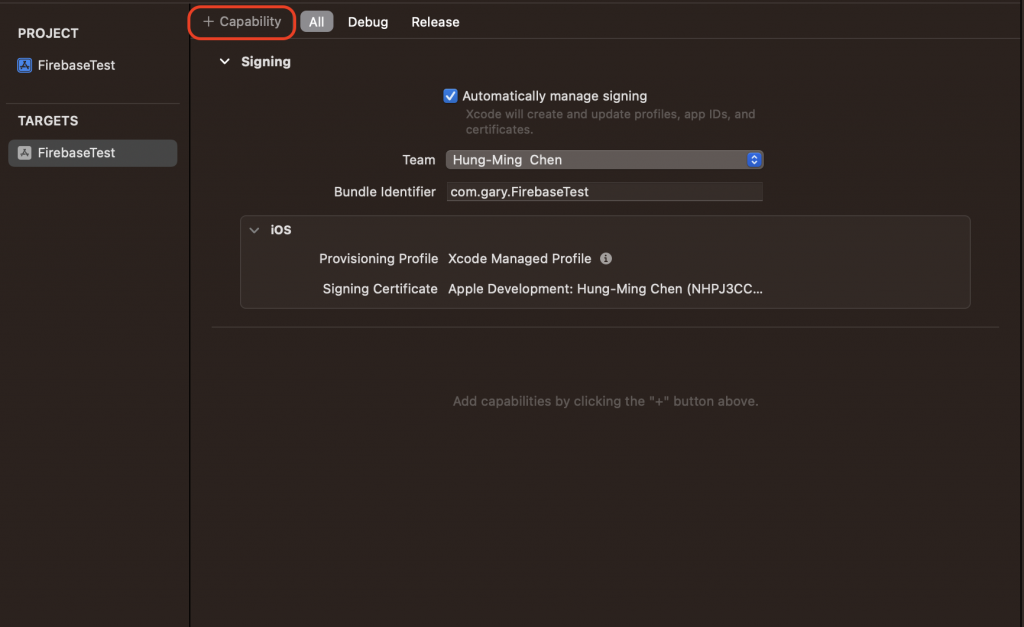Collapse the Signing section chevron
This screenshot has width=1024, height=627.
tap(225, 61)
